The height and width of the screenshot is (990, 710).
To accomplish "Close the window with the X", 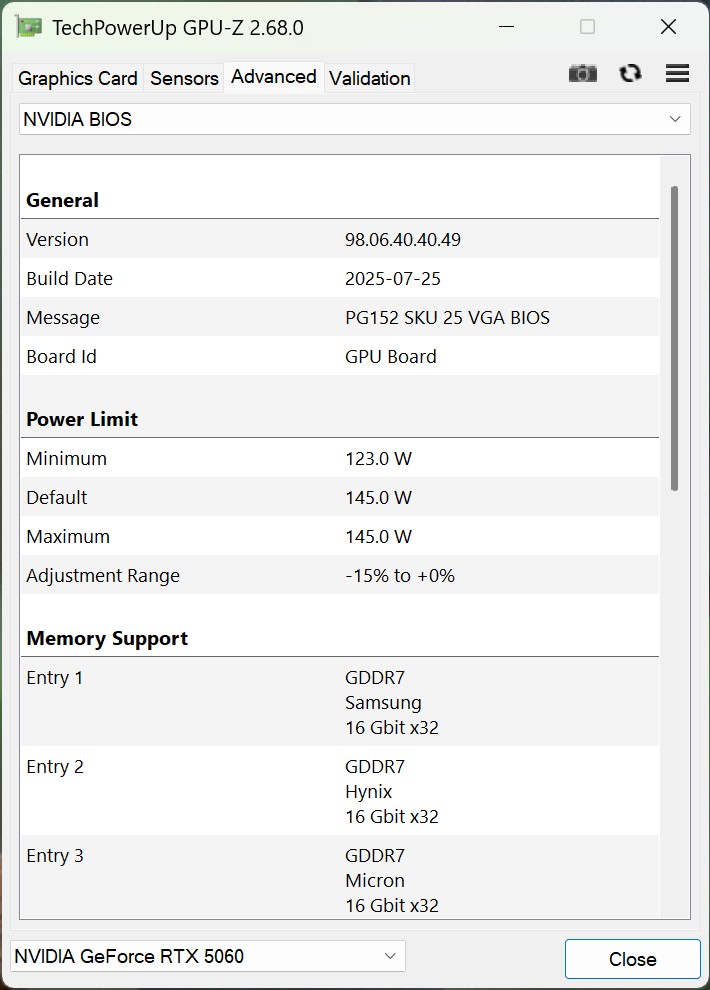I will tap(668, 27).
